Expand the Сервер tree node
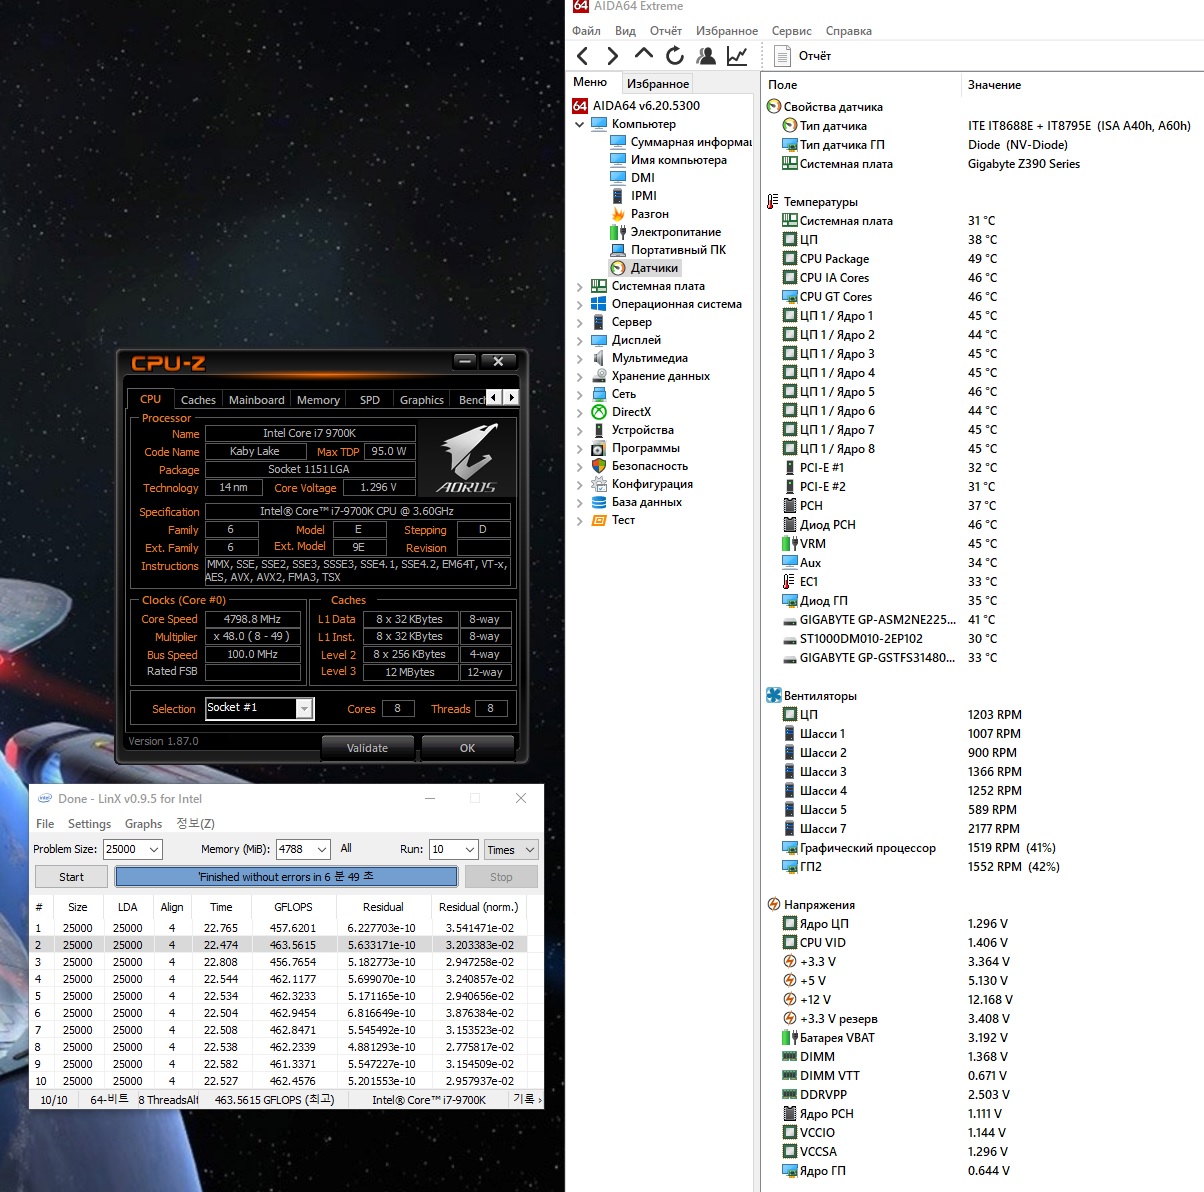 (580, 323)
